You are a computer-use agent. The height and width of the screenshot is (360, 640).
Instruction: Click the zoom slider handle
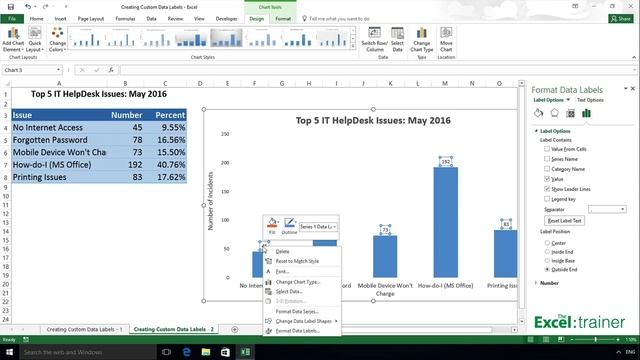tap(596, 340)
